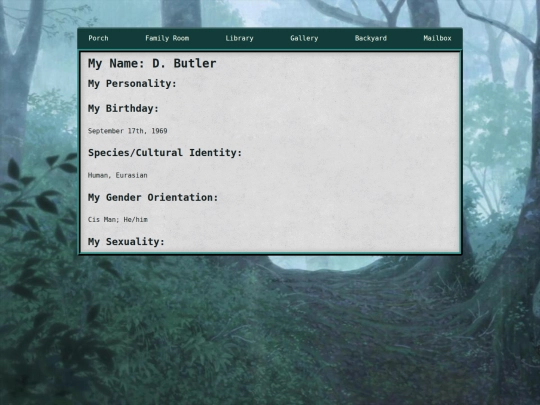This screenshot has height=405, width=540.
Task: Navigate to the Backyard page
Action: coord(371,38)
